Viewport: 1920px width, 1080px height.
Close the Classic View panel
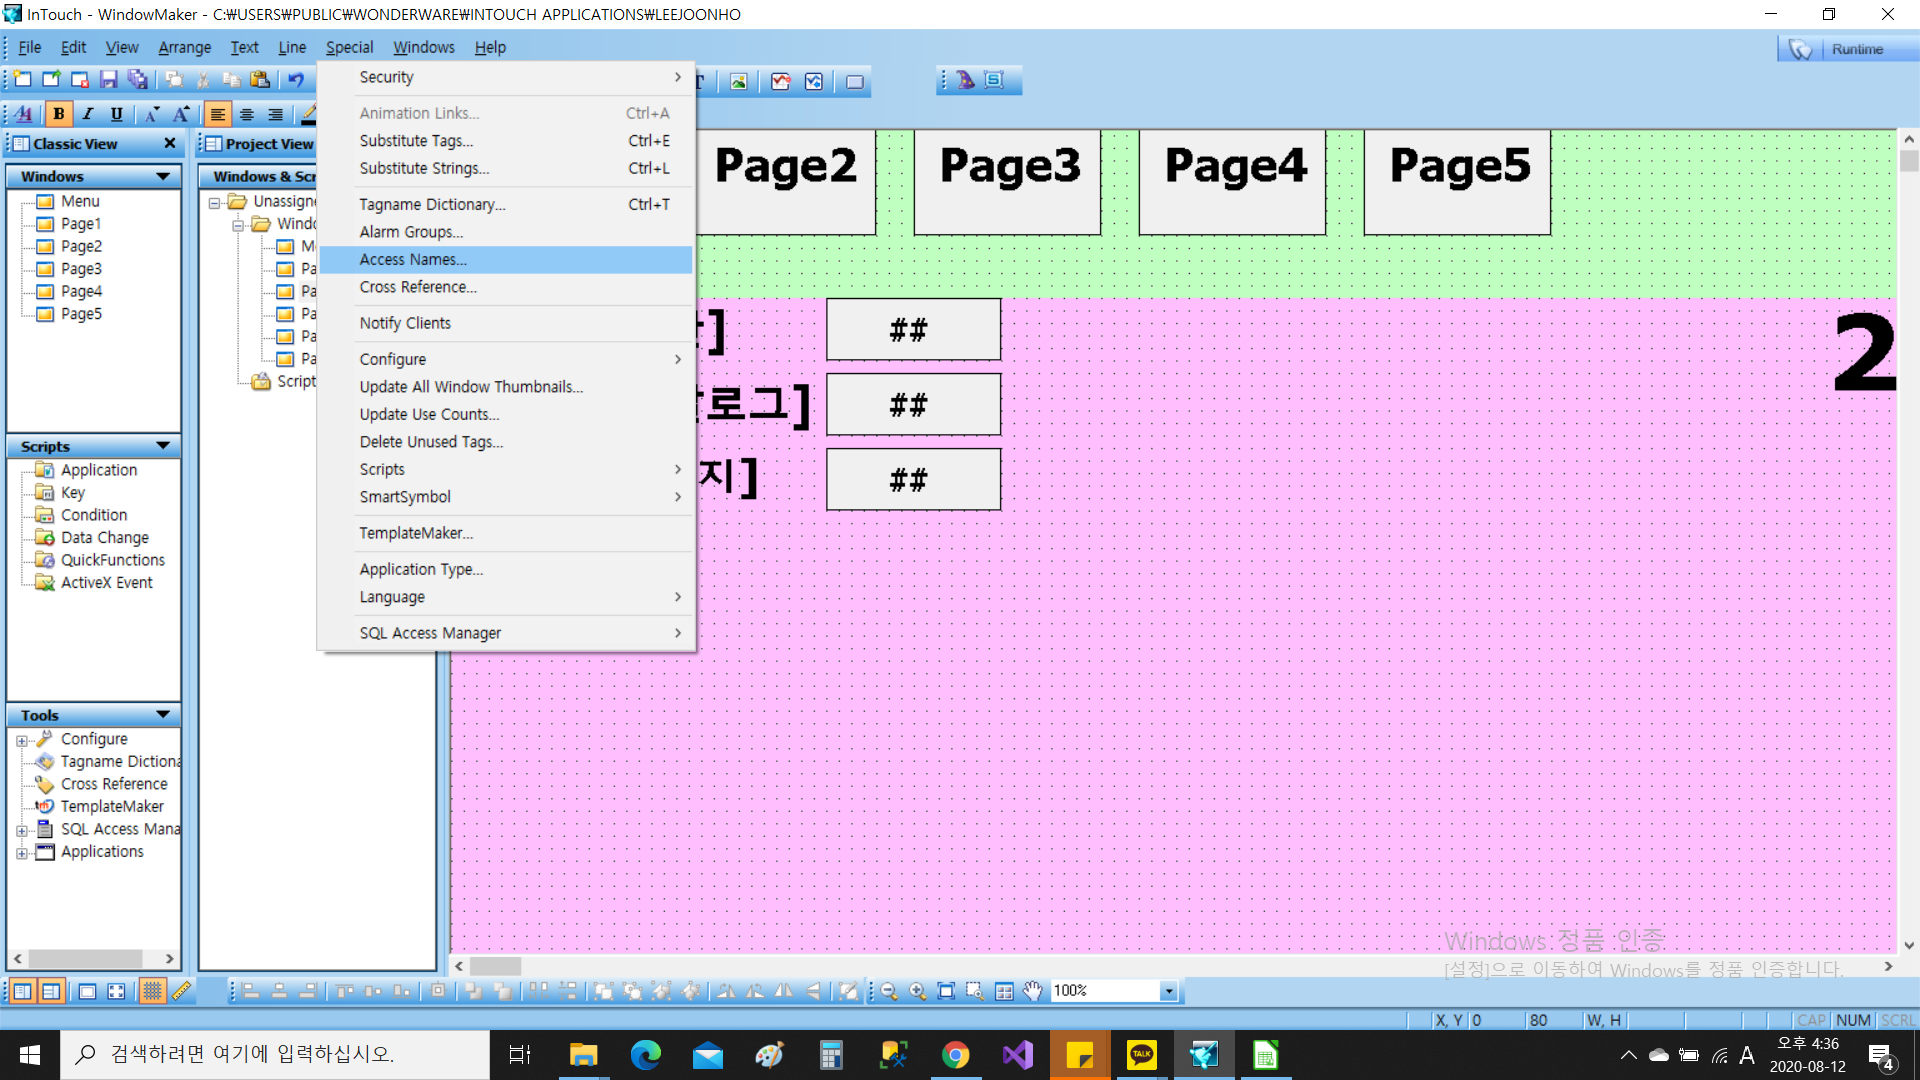(x=170, y=143)
